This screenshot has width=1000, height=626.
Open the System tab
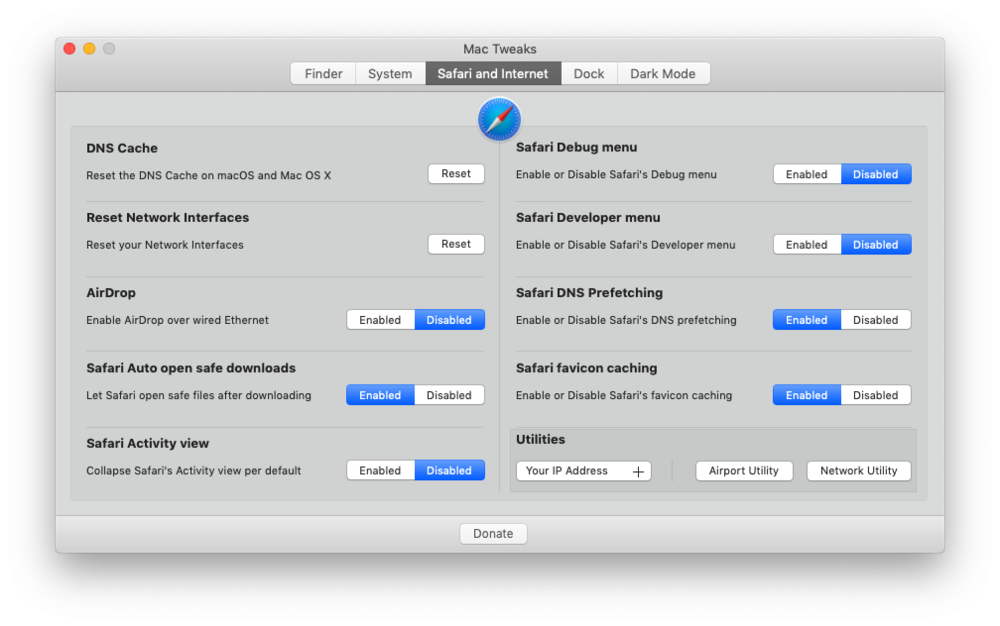tap(390, 73)
